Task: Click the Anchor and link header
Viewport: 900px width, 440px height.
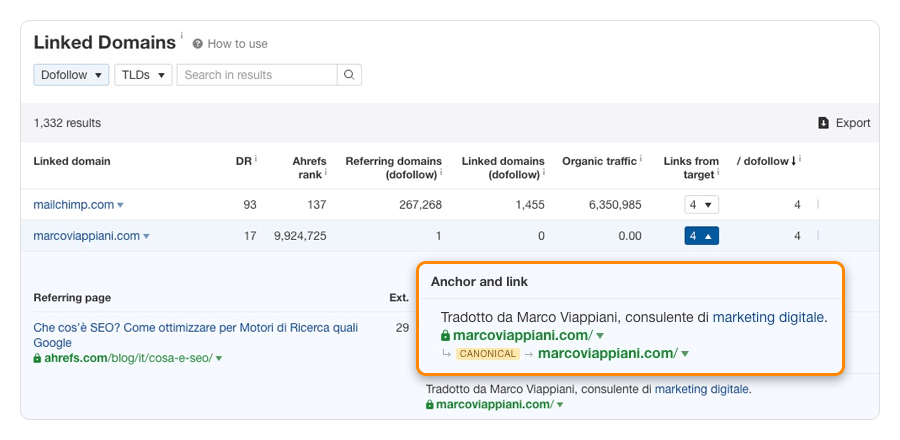Action: pos(479,282)
